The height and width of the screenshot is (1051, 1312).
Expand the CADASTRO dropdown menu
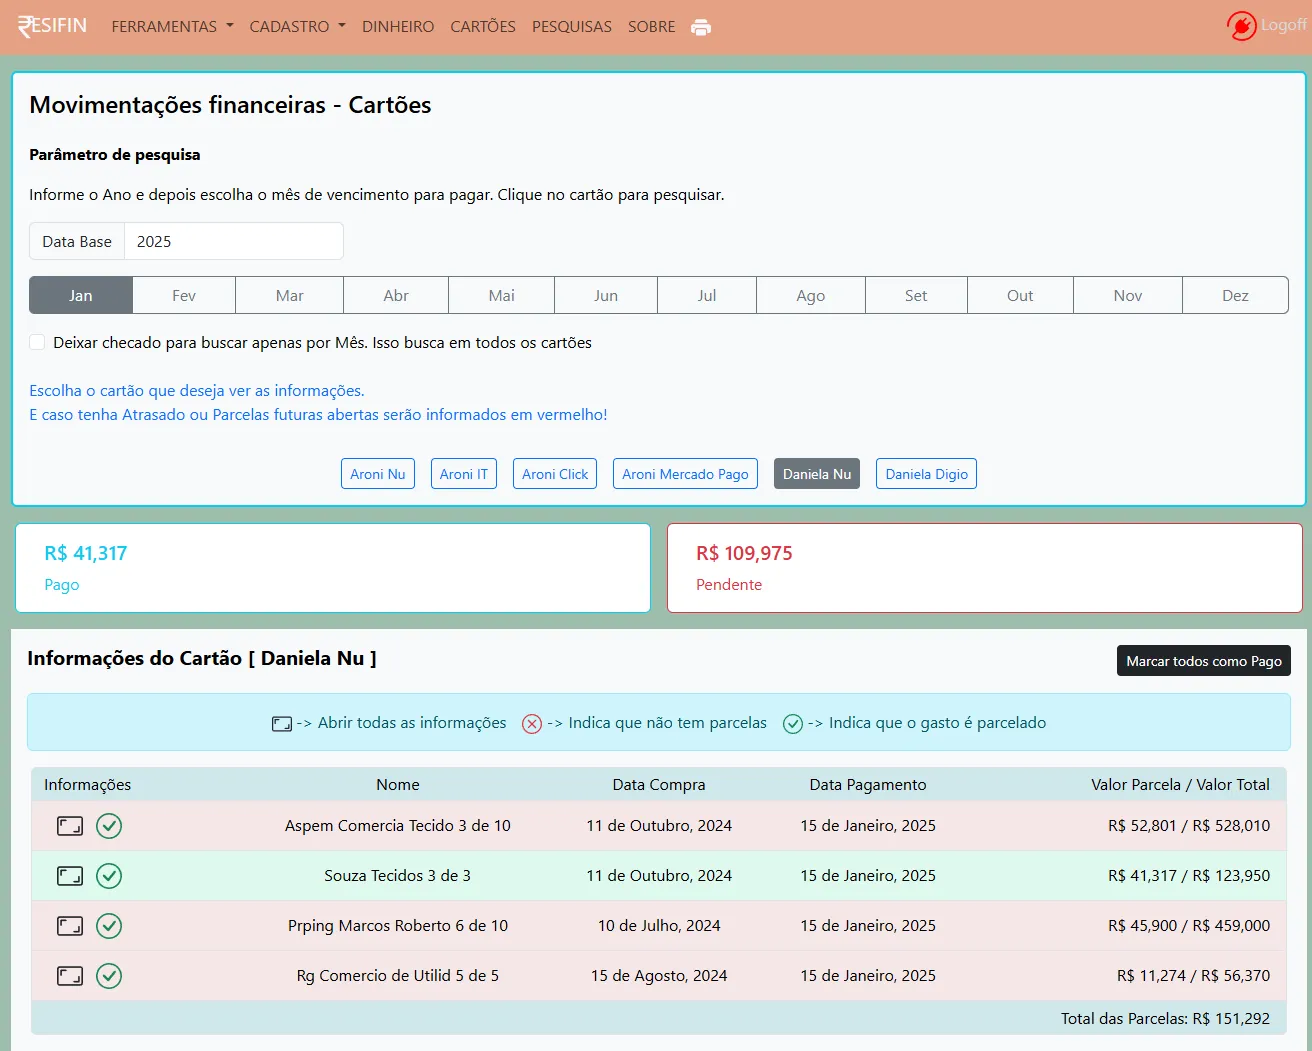(x=297, y=27)
